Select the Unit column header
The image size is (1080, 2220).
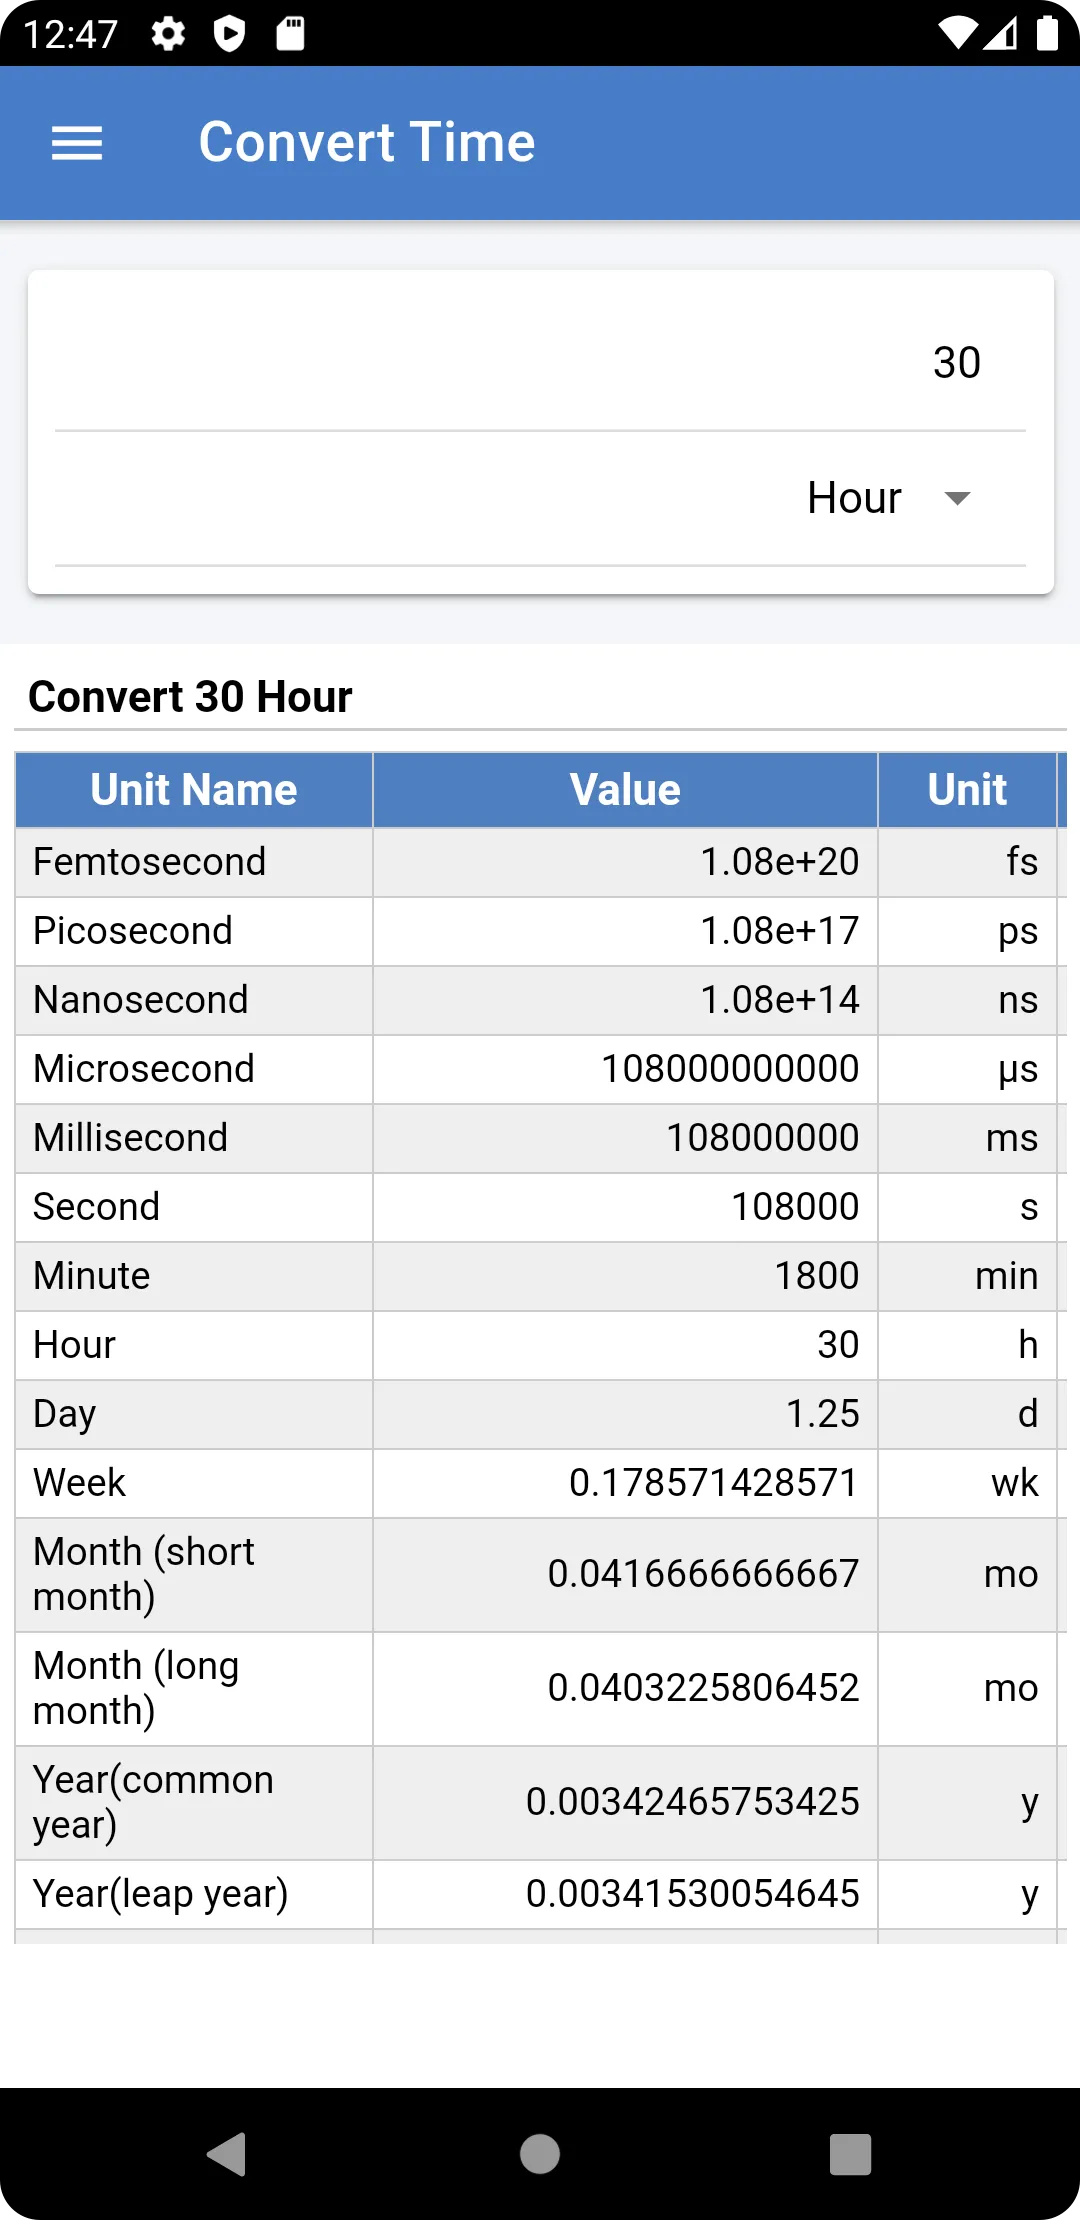click(967, 790)
